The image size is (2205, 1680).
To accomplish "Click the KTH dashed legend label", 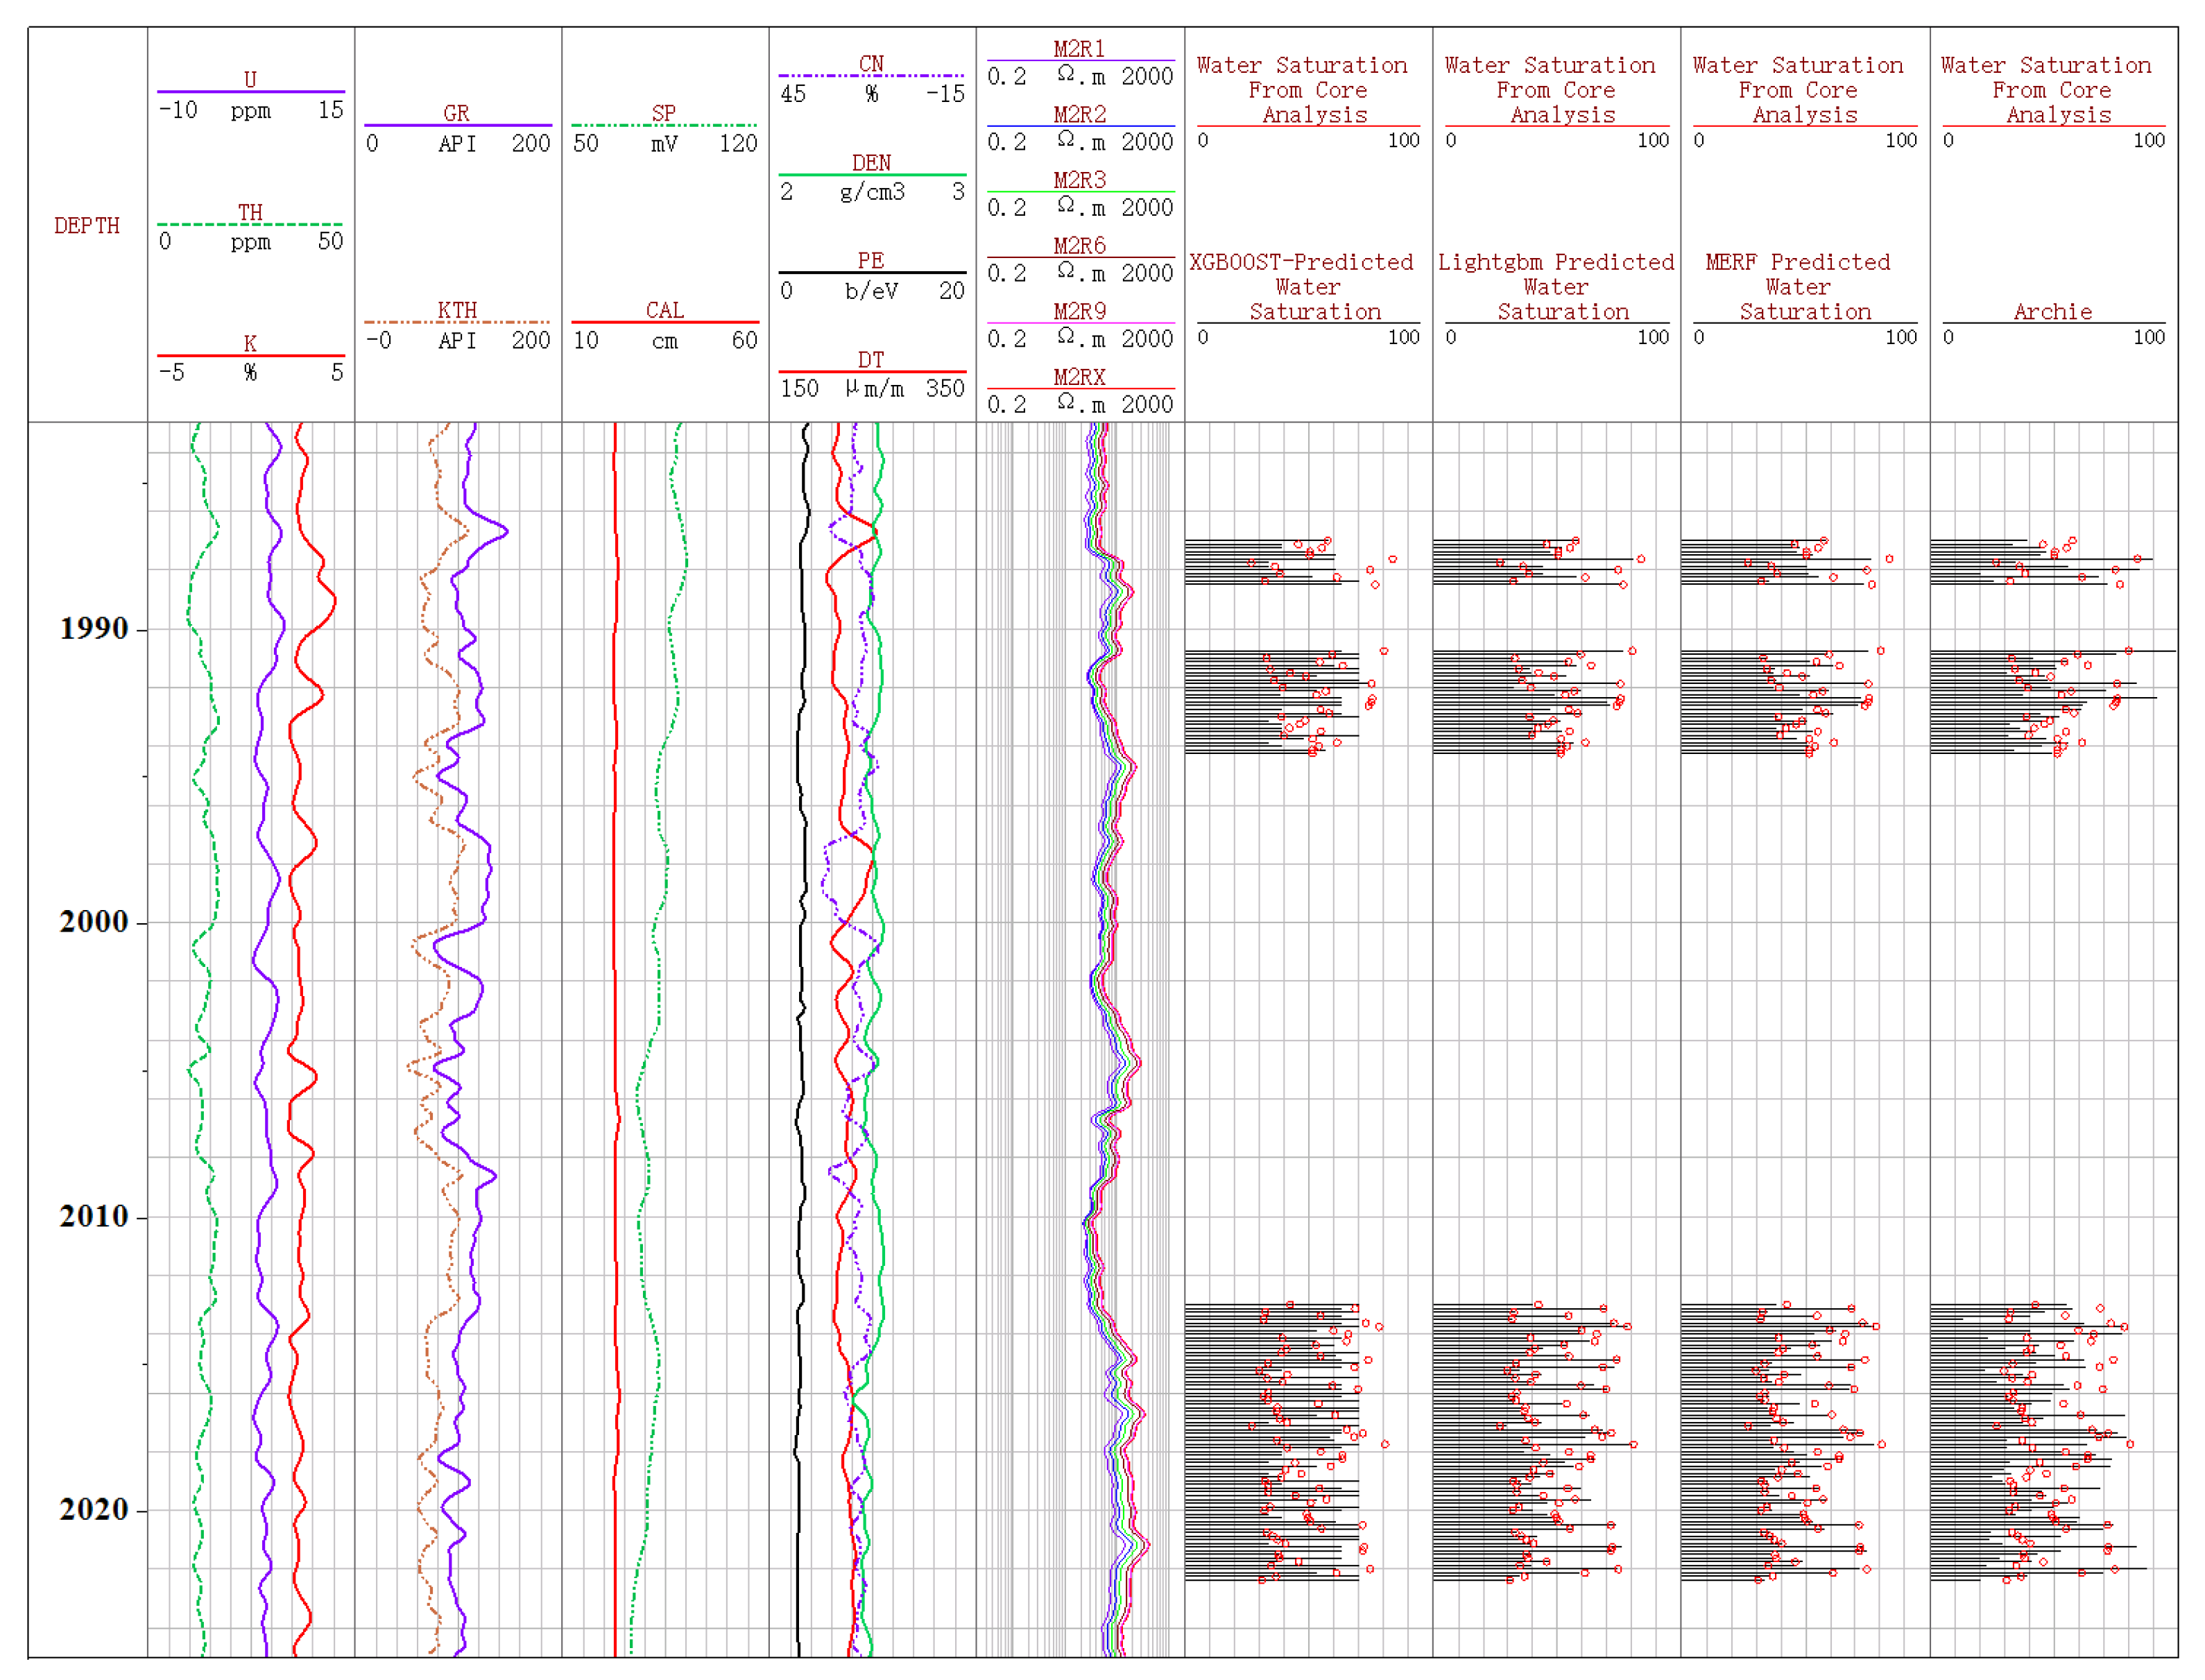I will click(x=457, y=310).
